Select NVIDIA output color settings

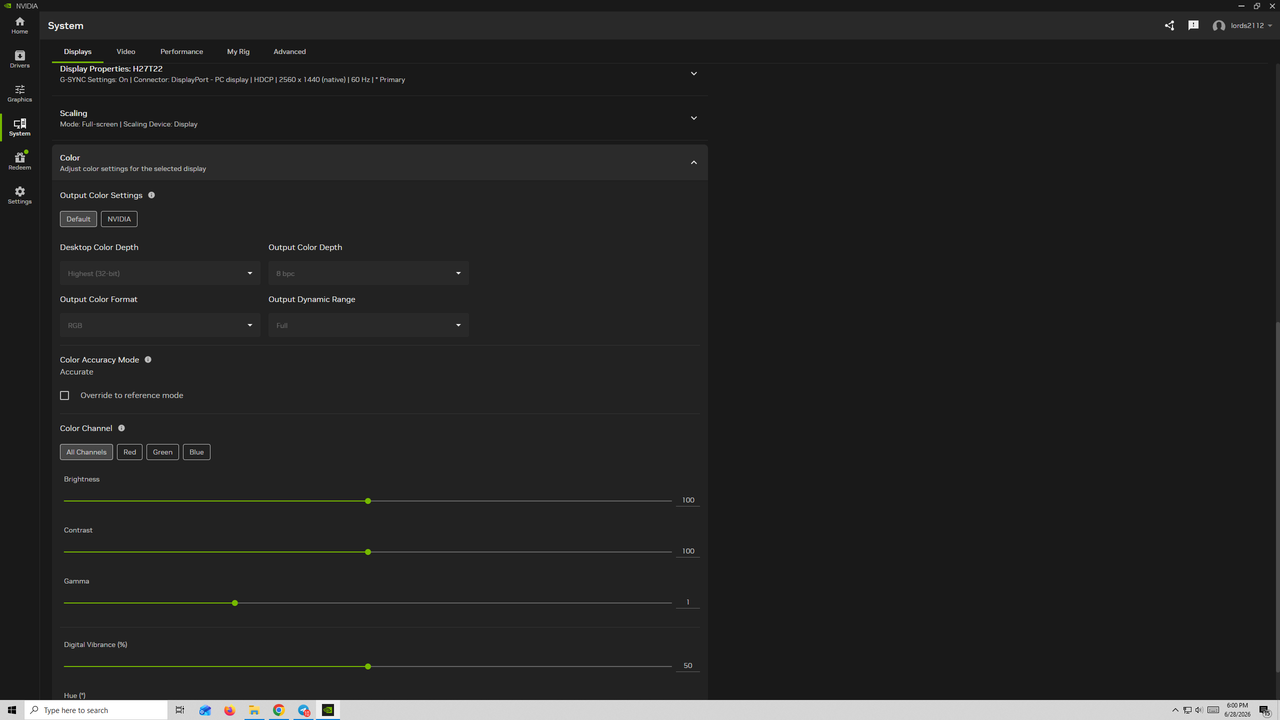pos(119,219)
